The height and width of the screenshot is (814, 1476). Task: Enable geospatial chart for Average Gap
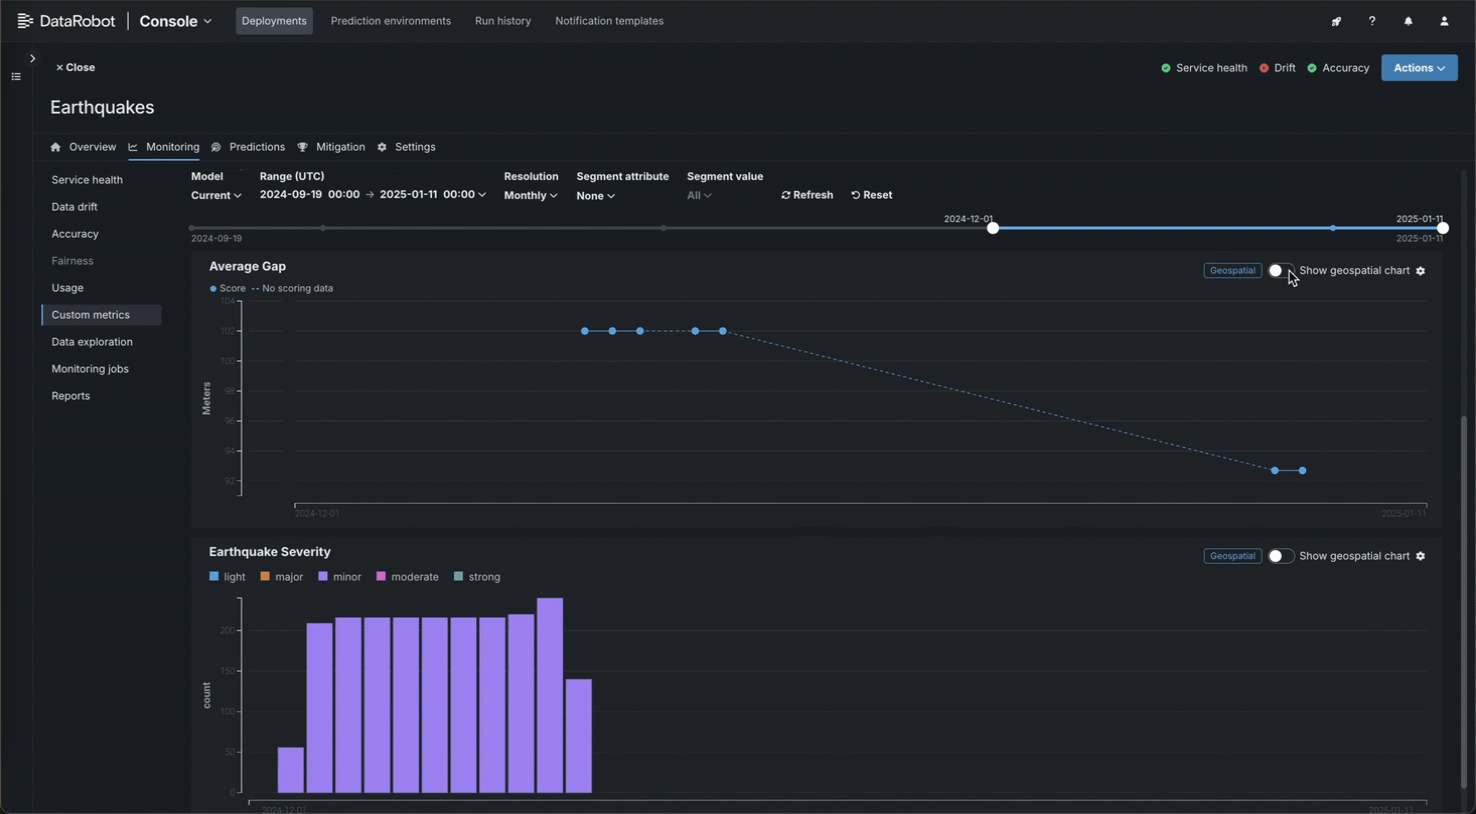1280,271
